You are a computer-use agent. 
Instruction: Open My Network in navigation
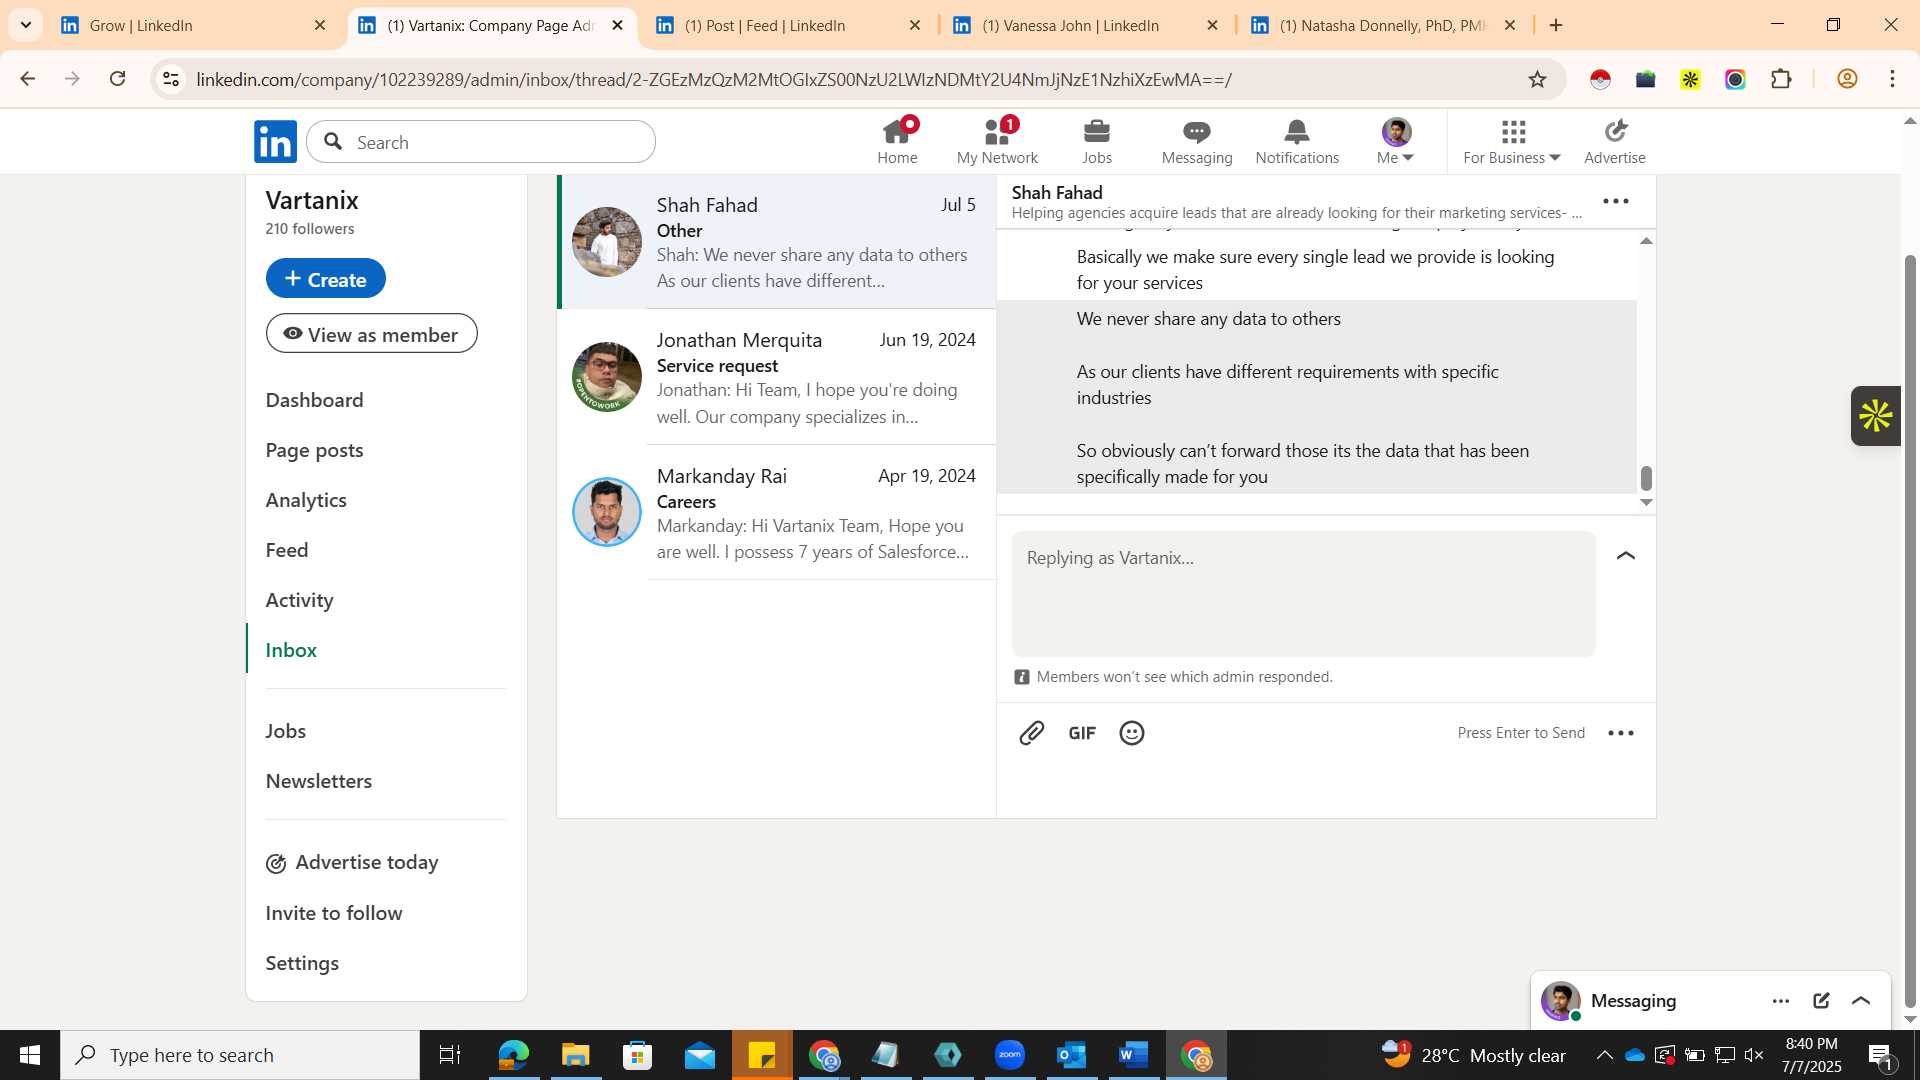pos(997,141)
